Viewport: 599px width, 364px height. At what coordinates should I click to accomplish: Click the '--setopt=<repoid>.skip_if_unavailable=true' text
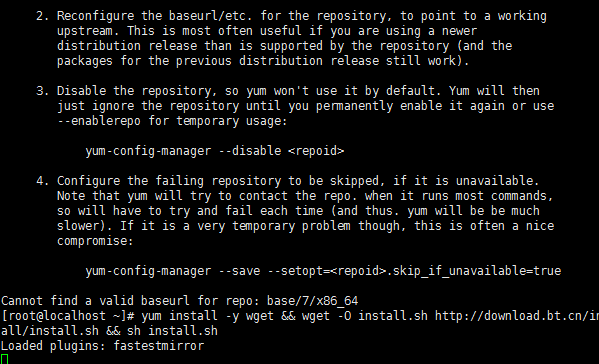pos(414,271)
